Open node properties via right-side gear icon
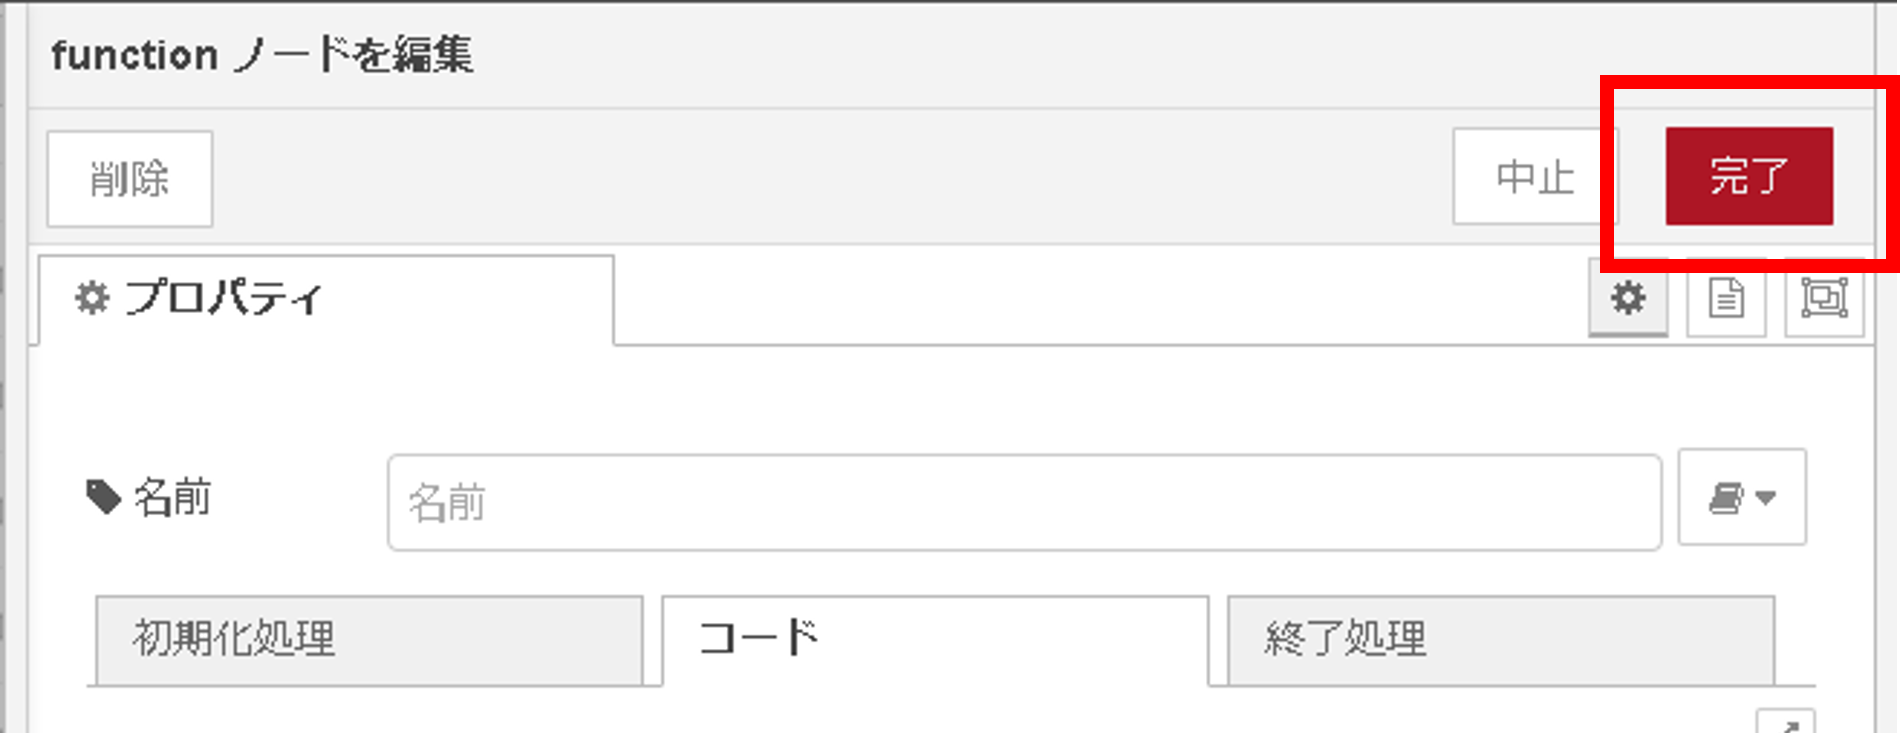Viewport: 1900px width, 733px height. (1628, 298)
